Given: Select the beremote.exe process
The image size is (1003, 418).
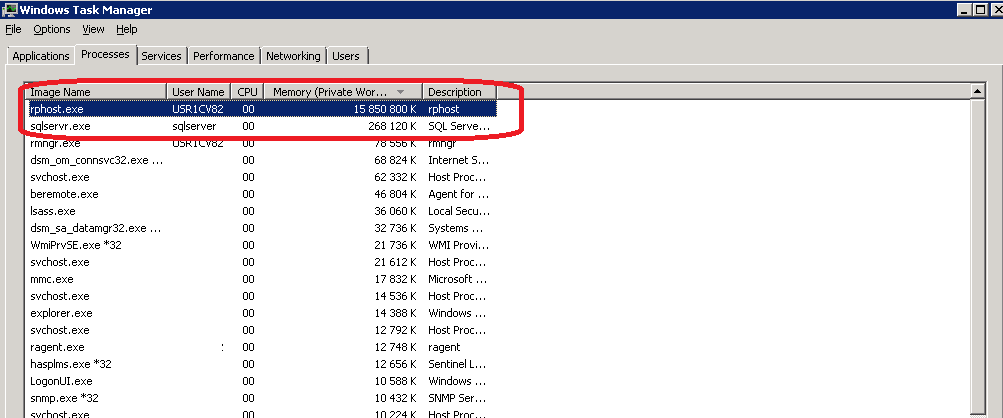Looking at the screenshot, I should point(262,194).
